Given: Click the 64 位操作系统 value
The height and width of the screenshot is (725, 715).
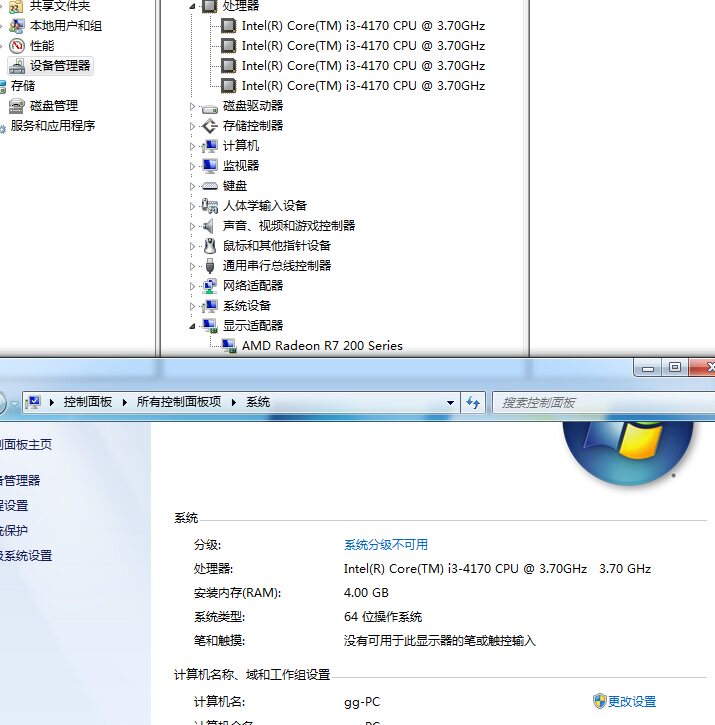Looking at the screenshot, I should click(383, 617).
